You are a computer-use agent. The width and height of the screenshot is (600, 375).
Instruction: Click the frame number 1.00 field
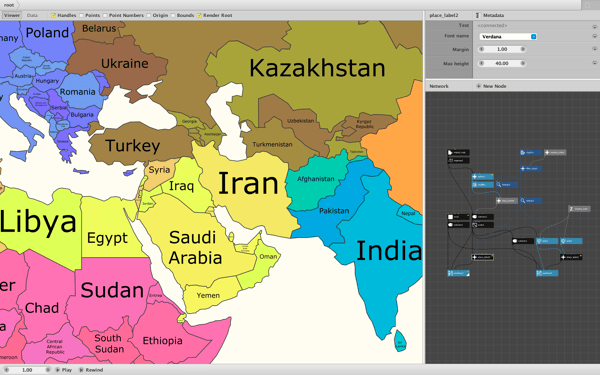click(27, 370)
